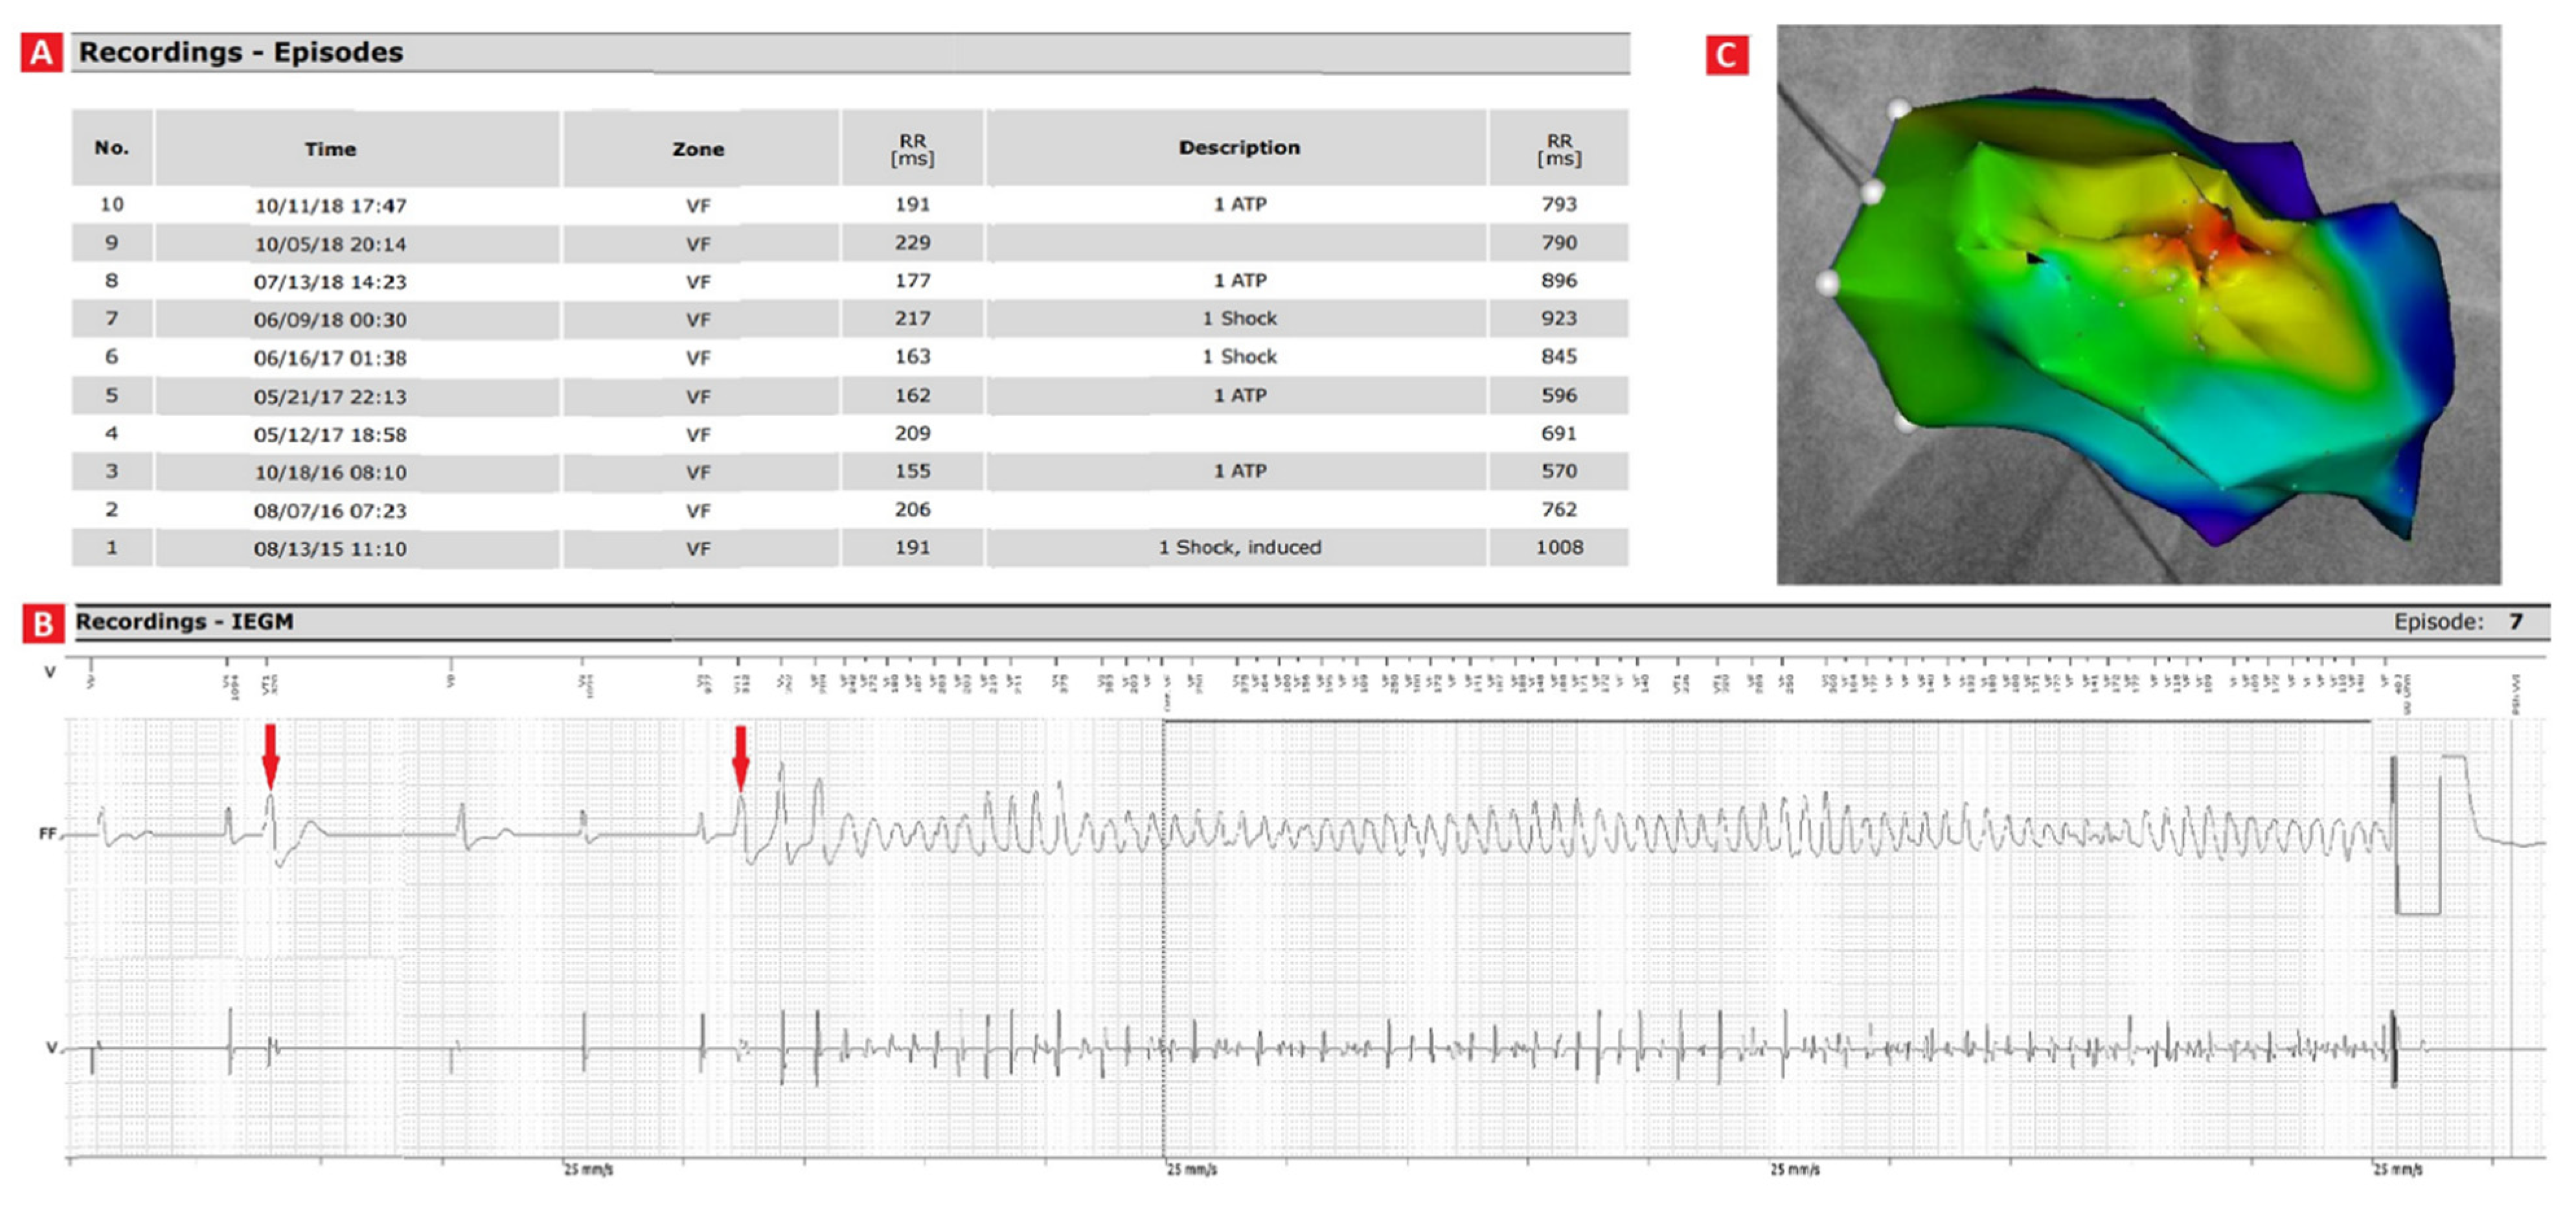Select episode time 06/09/18 00:30
This screenshot has height=1209, width=2576.
pyautogui.click(x=330, y=320)
